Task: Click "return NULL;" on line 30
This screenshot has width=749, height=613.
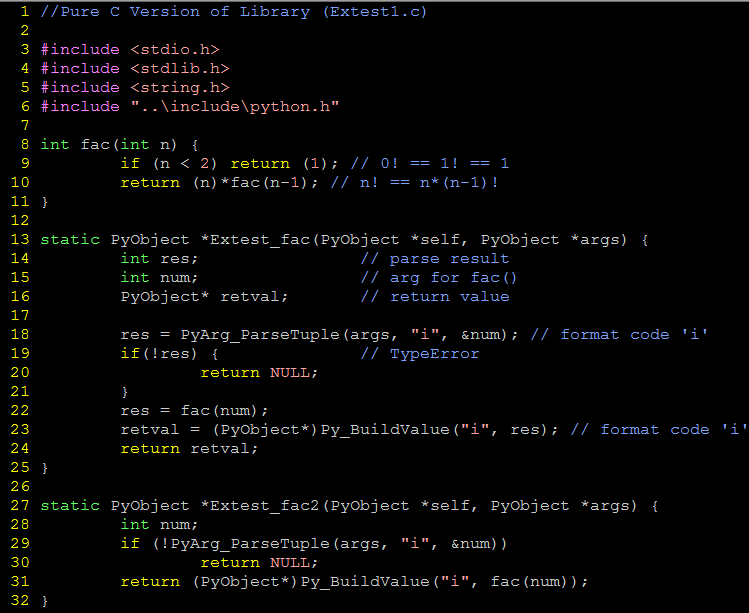Action: pyautogui.click(x=259, y=562)
